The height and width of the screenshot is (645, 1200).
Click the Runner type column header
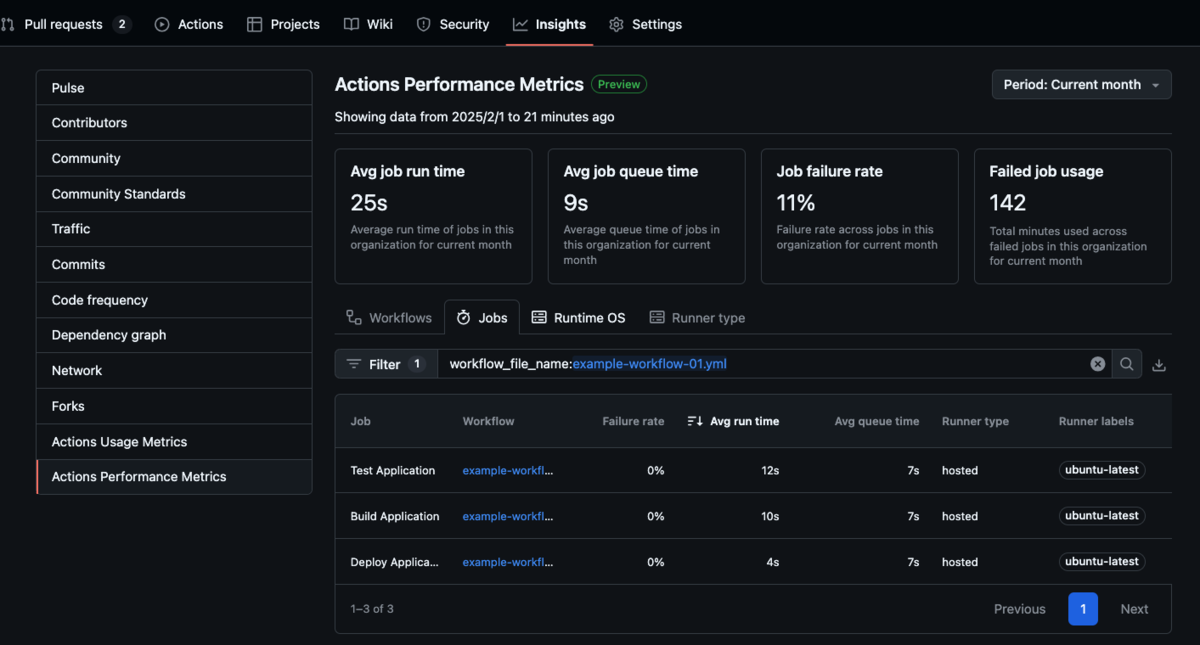(x=975, y=421)
